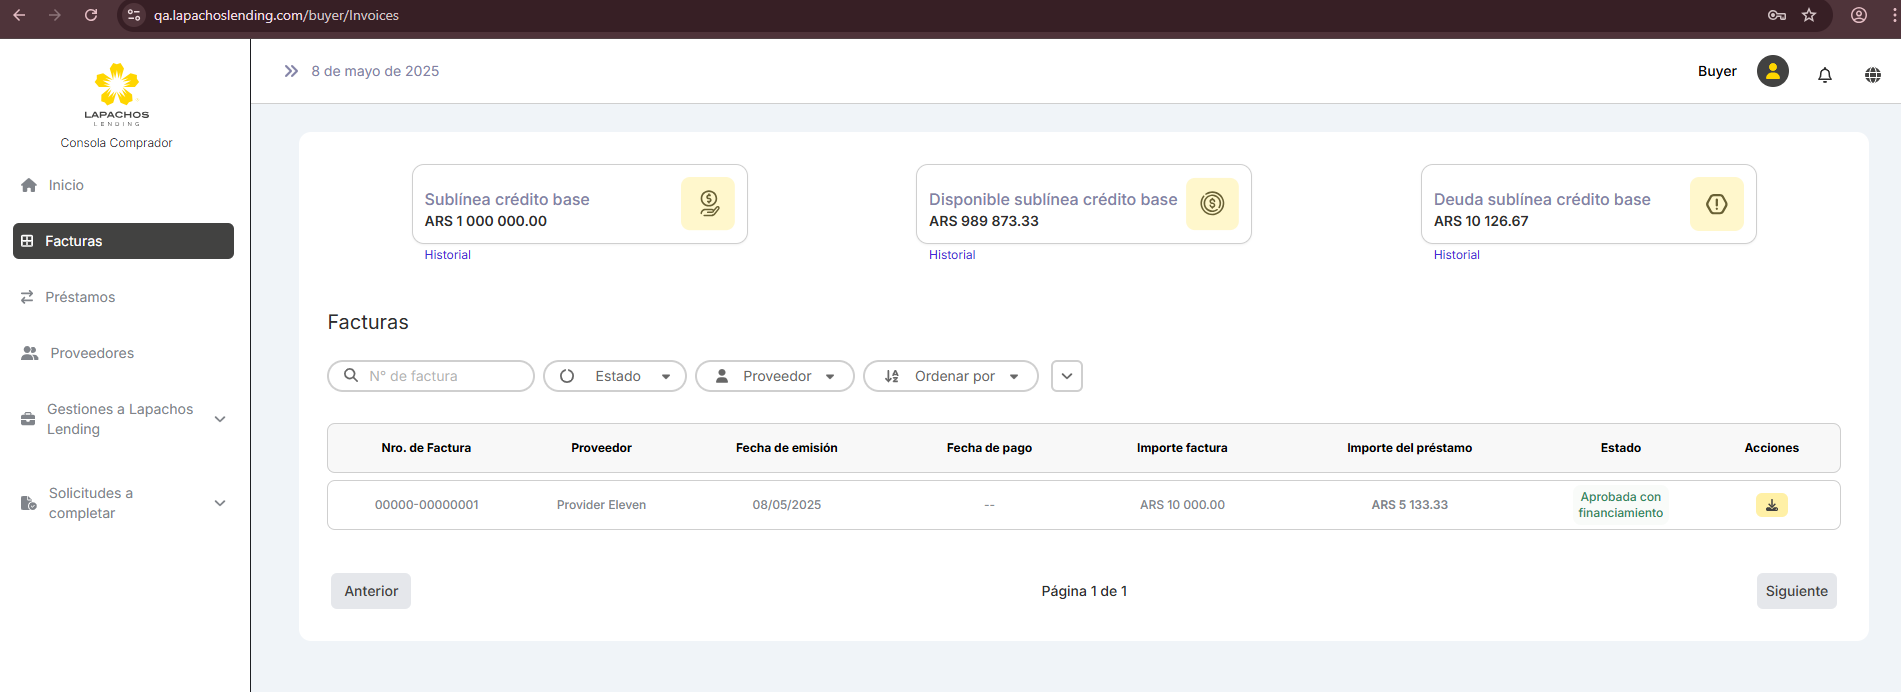Open Historial link under Disponible sublínea
Viewport: 1901px width, 692px height.
tap(952, 255)
